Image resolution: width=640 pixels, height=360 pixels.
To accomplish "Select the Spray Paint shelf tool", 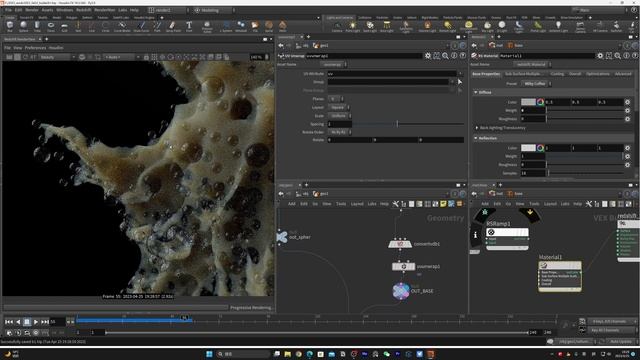I will [x=173, y=27].
